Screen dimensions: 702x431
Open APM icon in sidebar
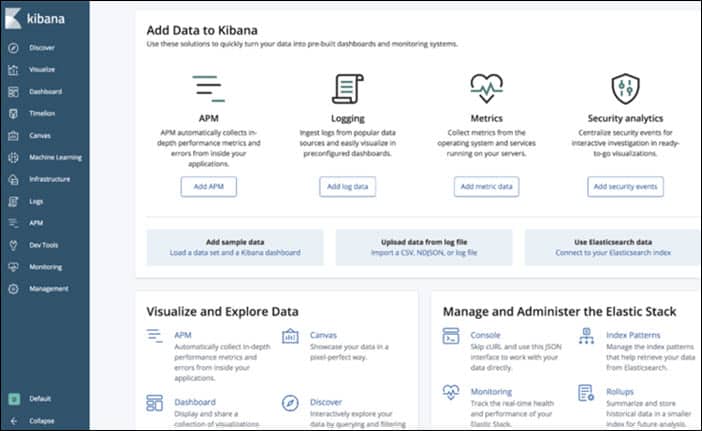tap(13, 223)
